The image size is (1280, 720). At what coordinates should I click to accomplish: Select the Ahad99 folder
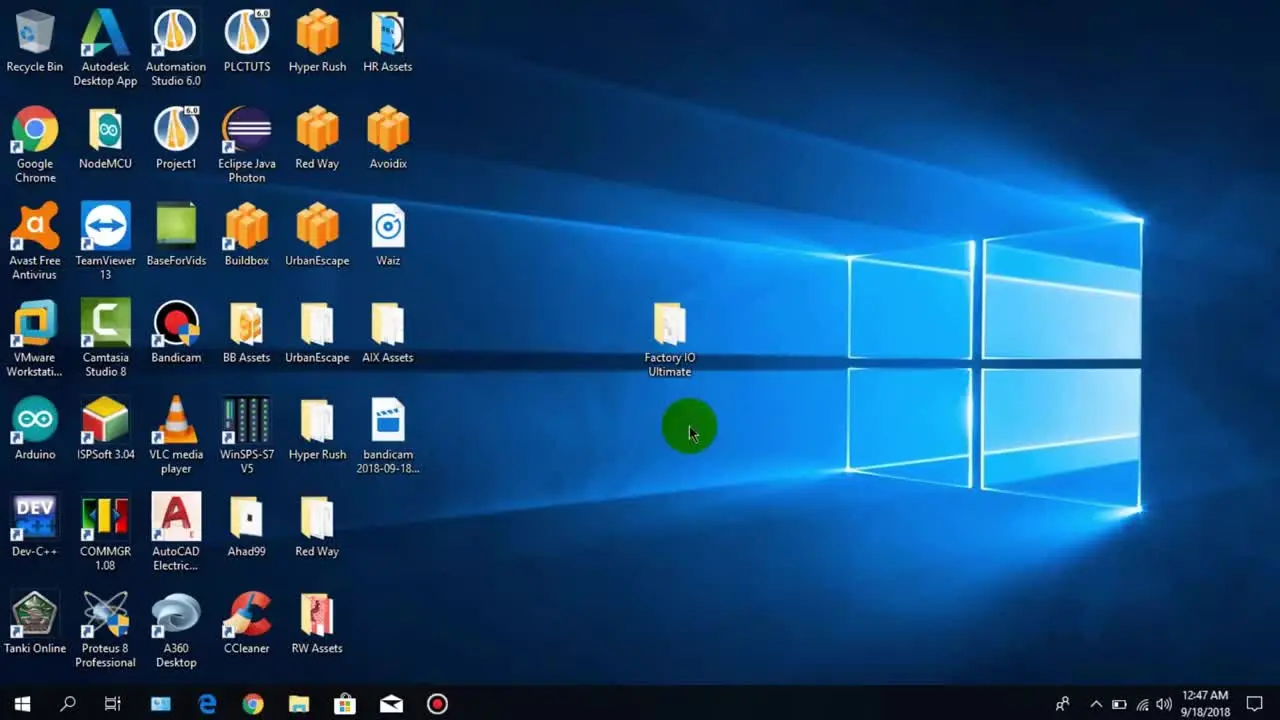247,527
